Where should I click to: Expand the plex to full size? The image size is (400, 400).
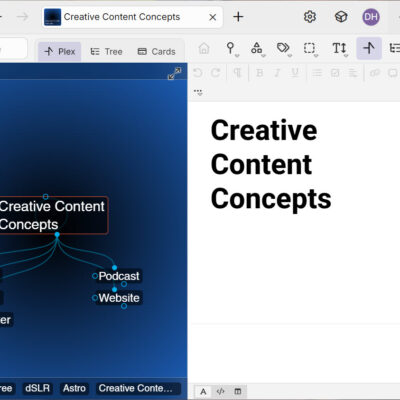click(x=174, y=73)
